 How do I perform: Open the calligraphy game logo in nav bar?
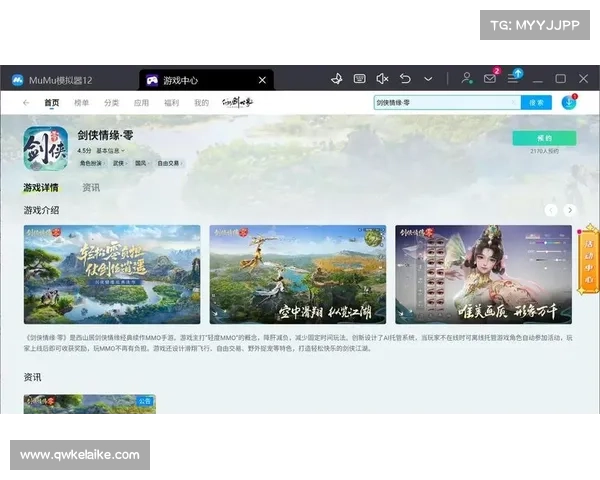pyautogui.click(x=237, y=103)
